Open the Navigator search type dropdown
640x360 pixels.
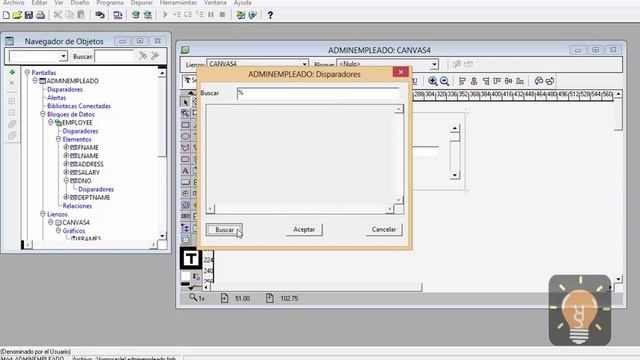[x=63, y=56]
